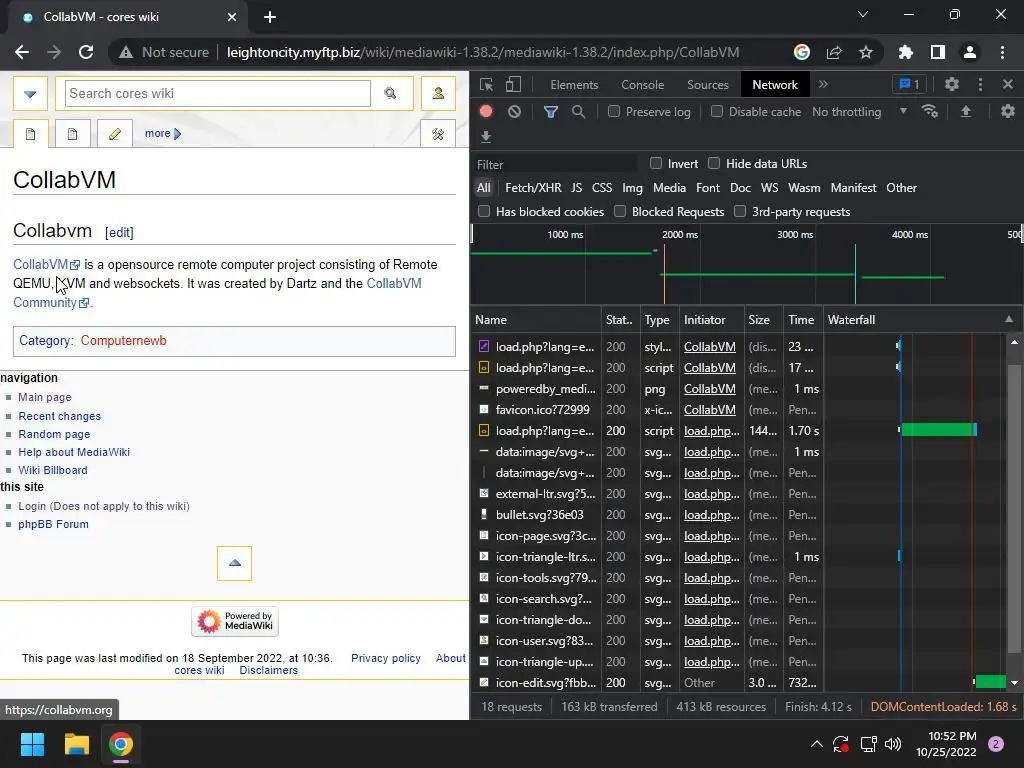Toggle the device toolbar icon
The image size is (1024, 768).
[513, 84]
